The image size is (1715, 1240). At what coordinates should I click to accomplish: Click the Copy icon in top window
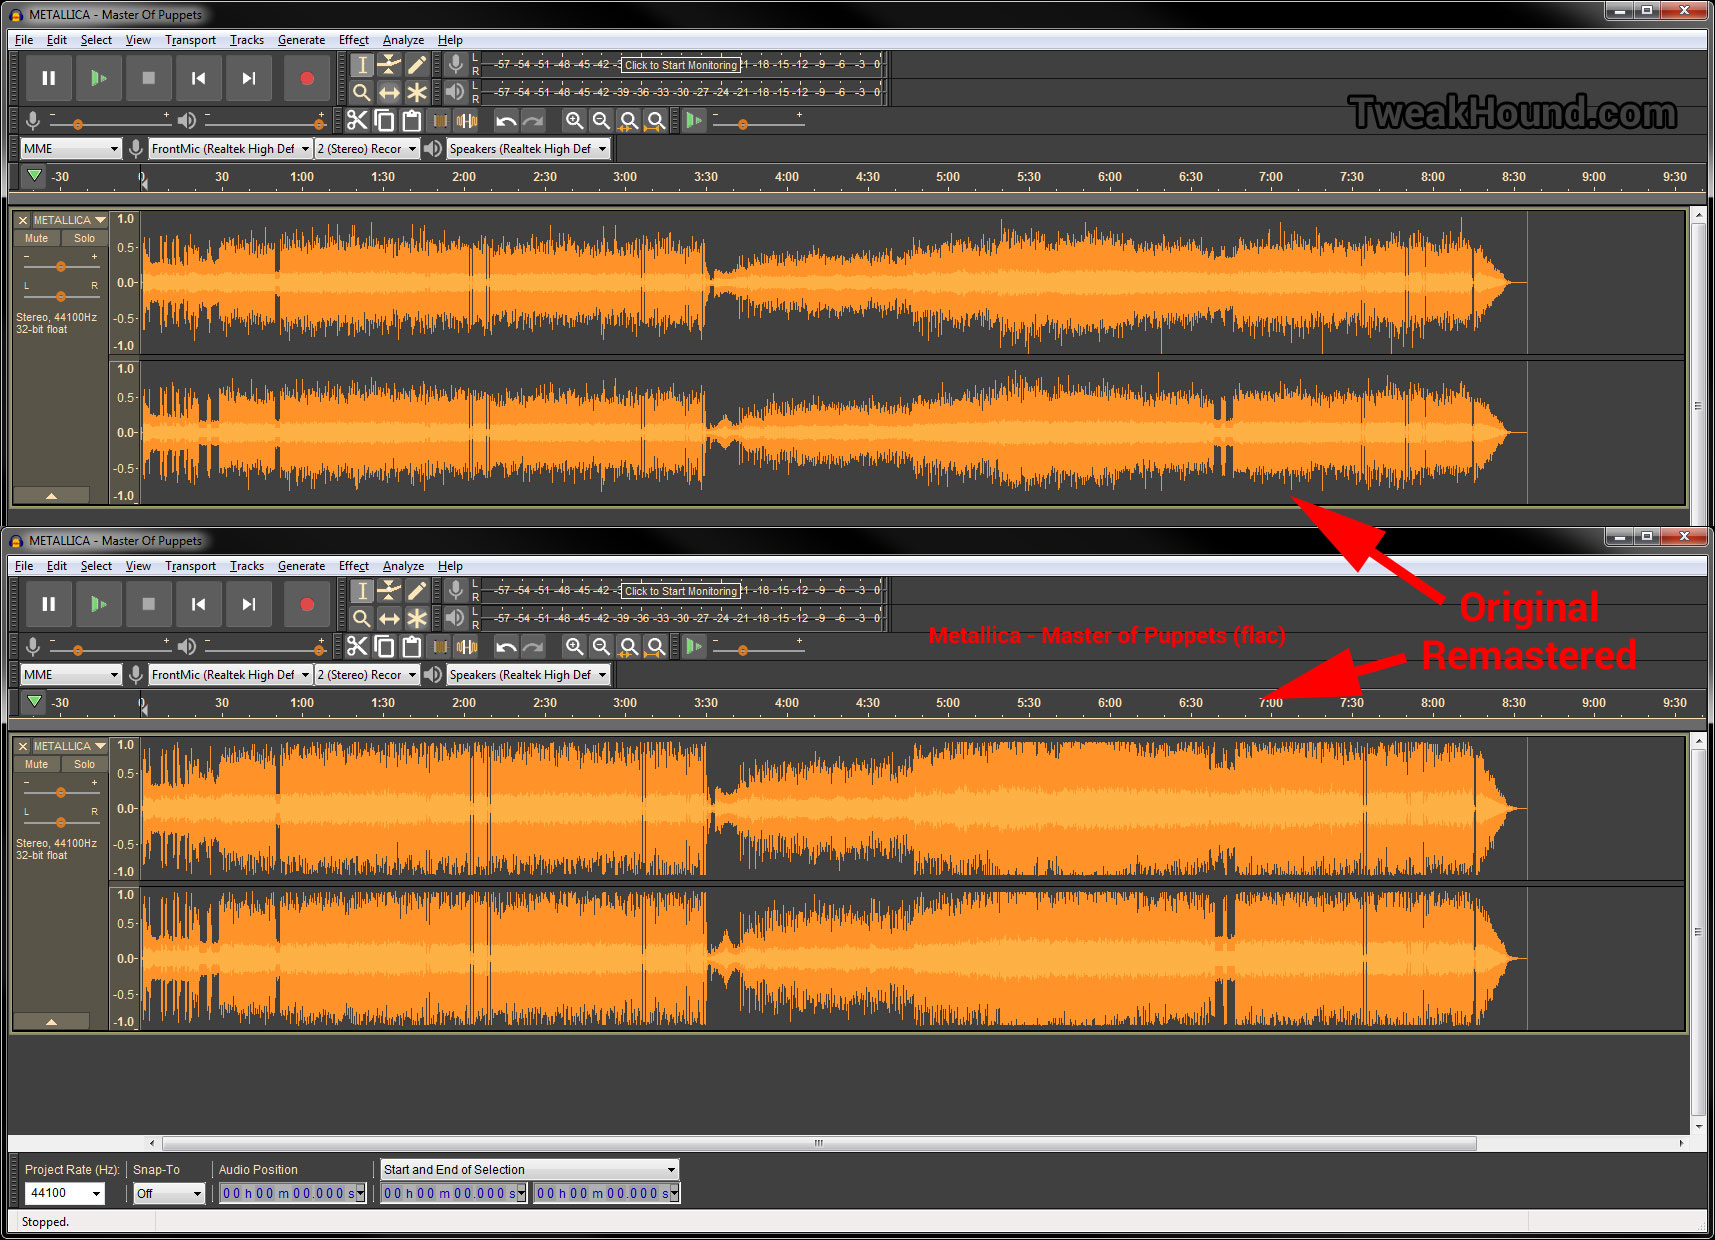[384, 121]
